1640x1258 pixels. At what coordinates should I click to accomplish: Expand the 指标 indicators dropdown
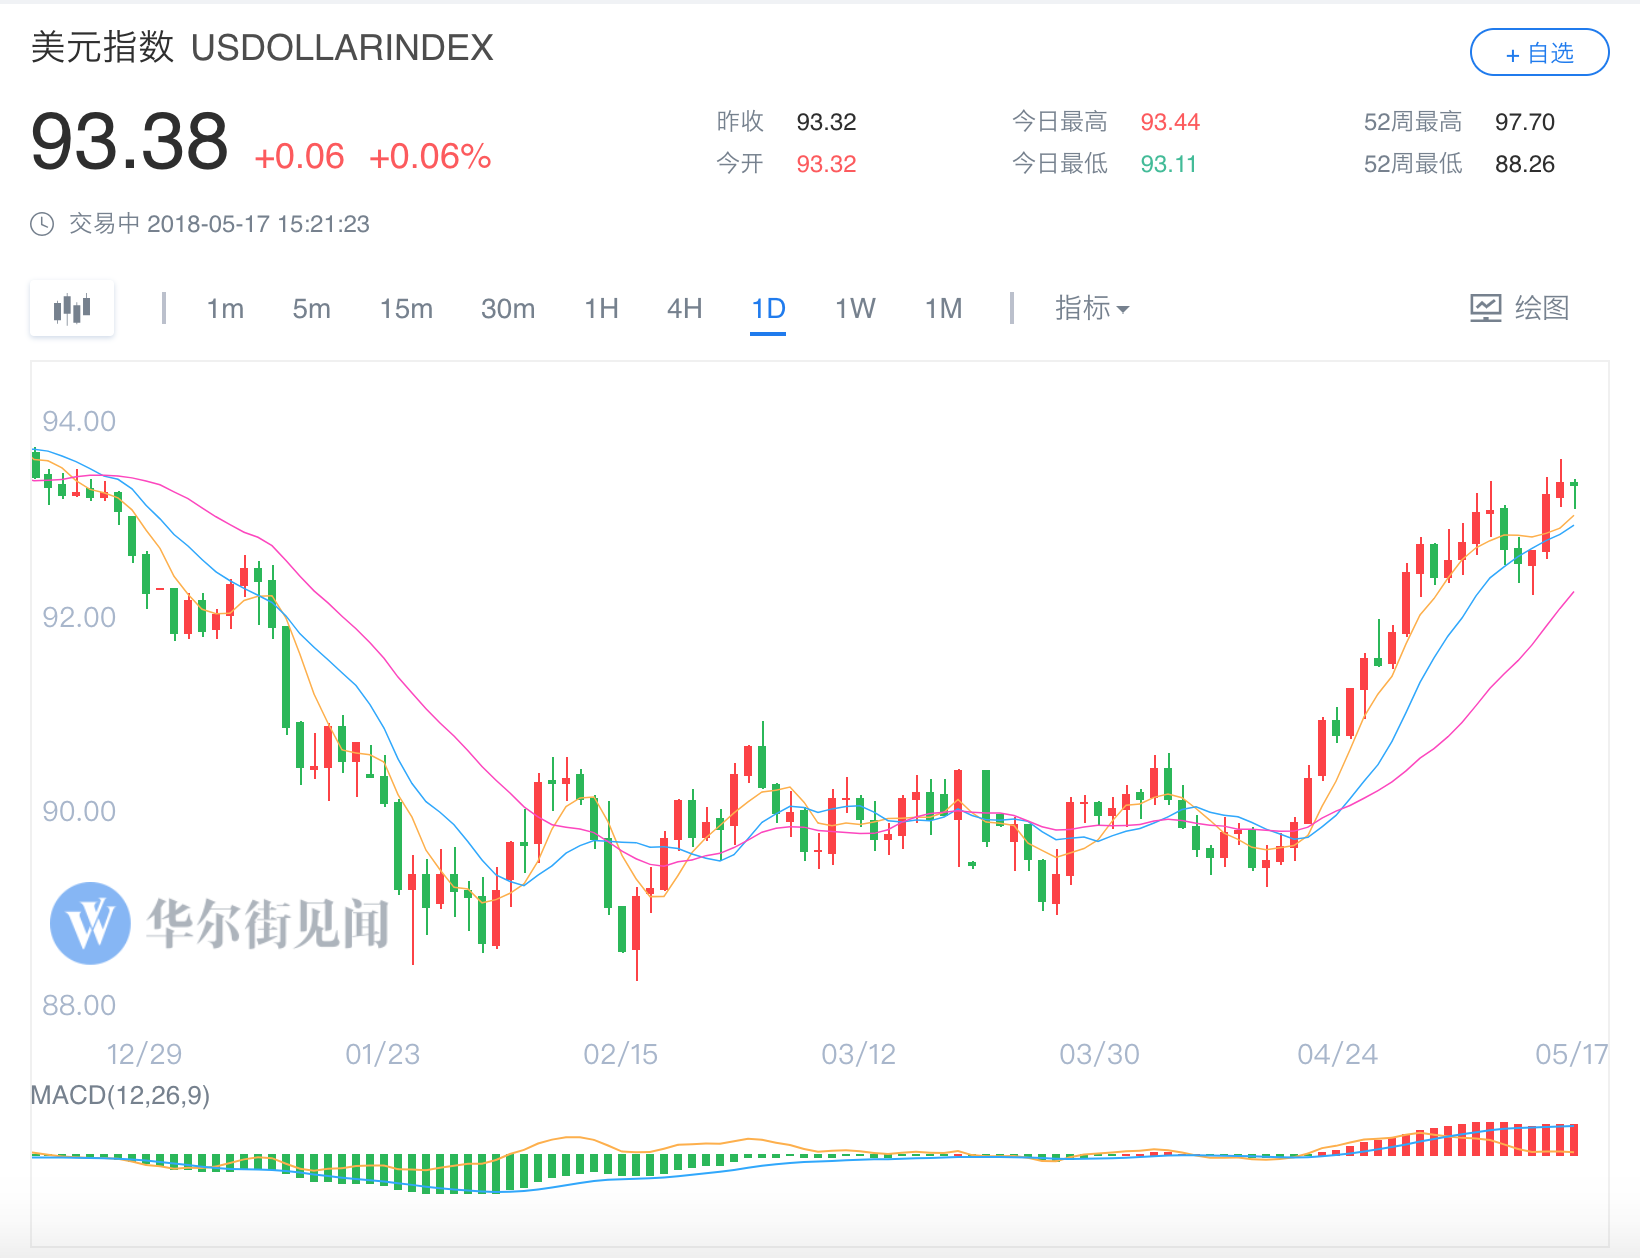[x=1092, y=308]
